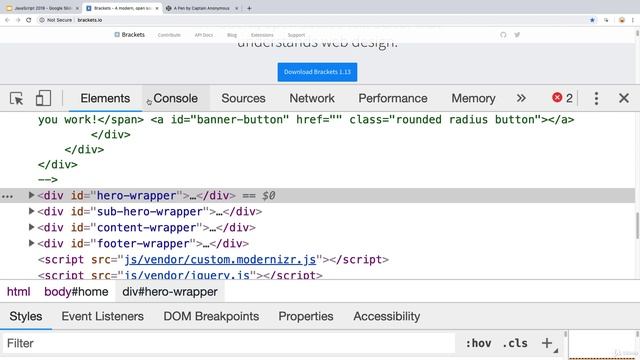Click the API Docs nav link
Screen dimensions: 640x360
(204, 35)
